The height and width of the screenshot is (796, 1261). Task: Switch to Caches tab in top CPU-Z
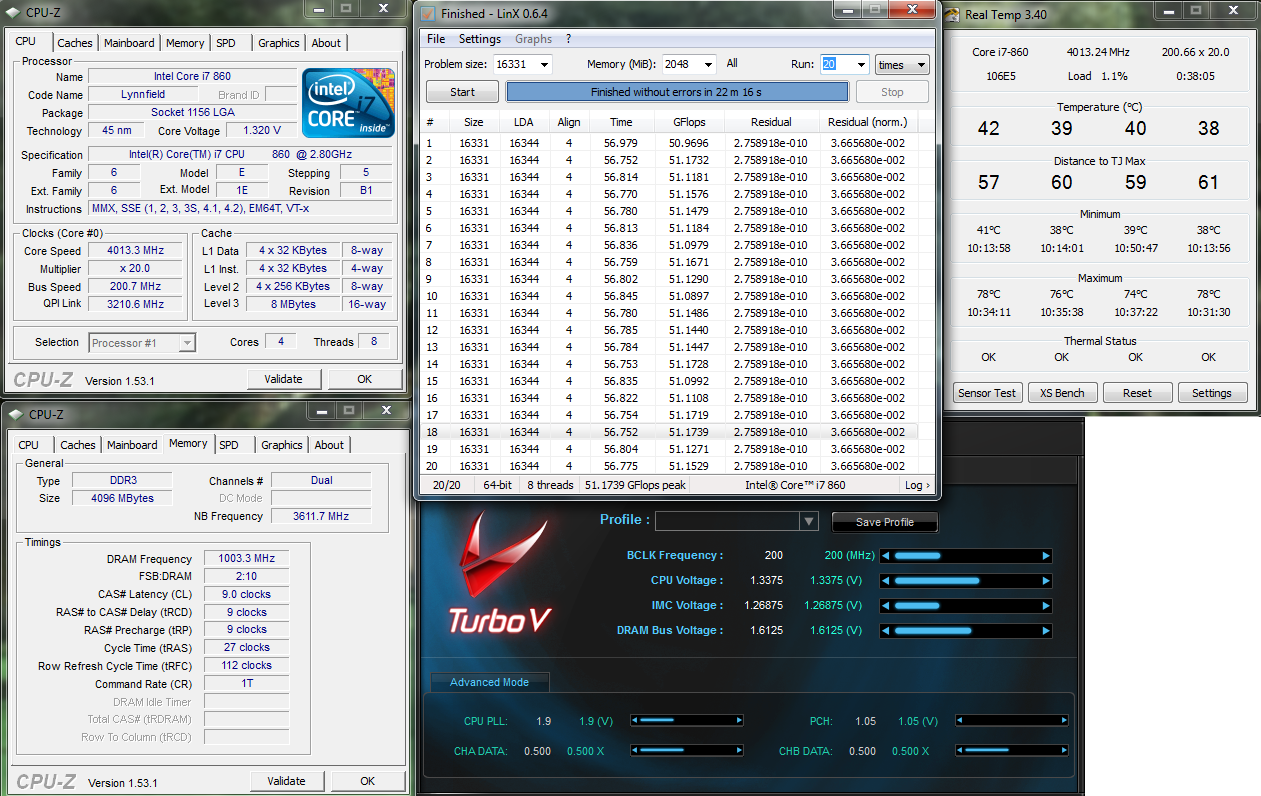point(75,43)
